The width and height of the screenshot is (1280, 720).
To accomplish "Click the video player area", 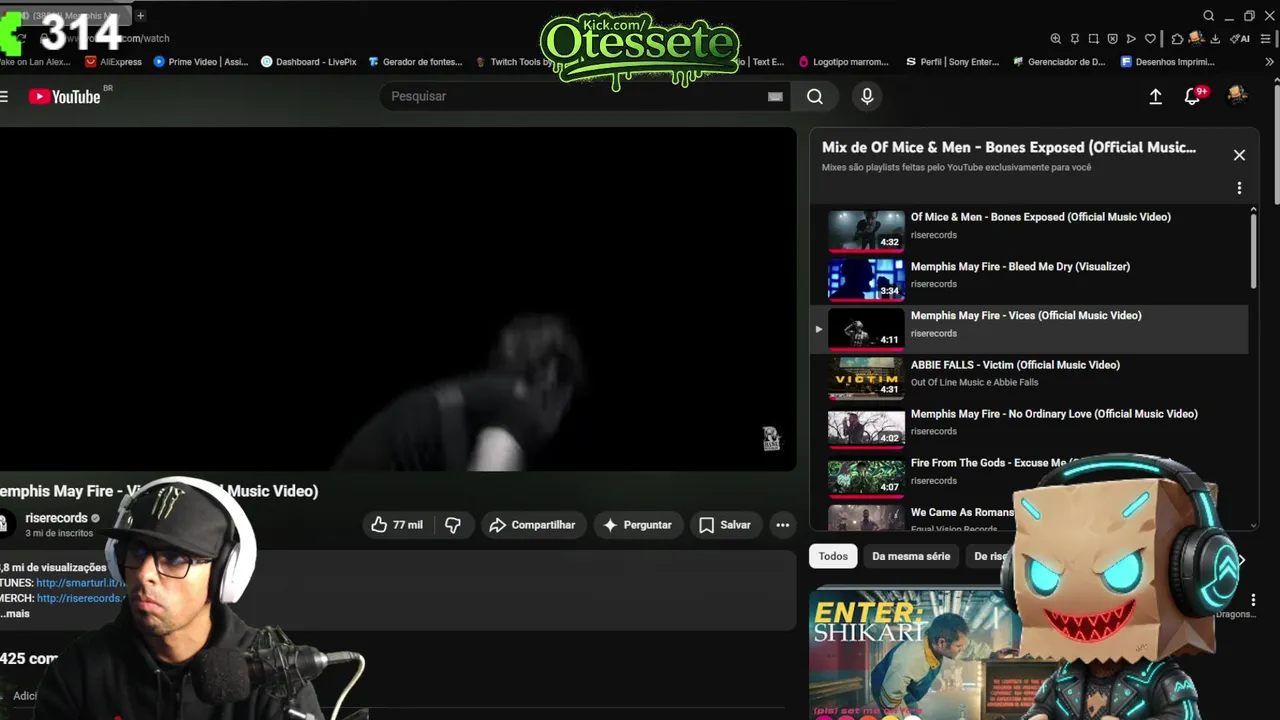I will [397, 298].
